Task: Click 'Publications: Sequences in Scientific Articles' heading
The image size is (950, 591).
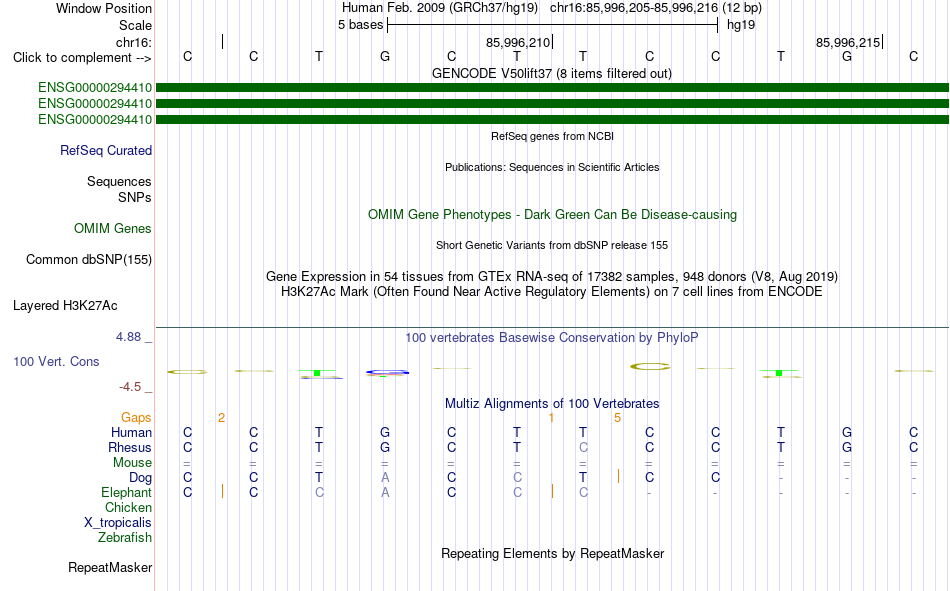Action: point(552,167)
